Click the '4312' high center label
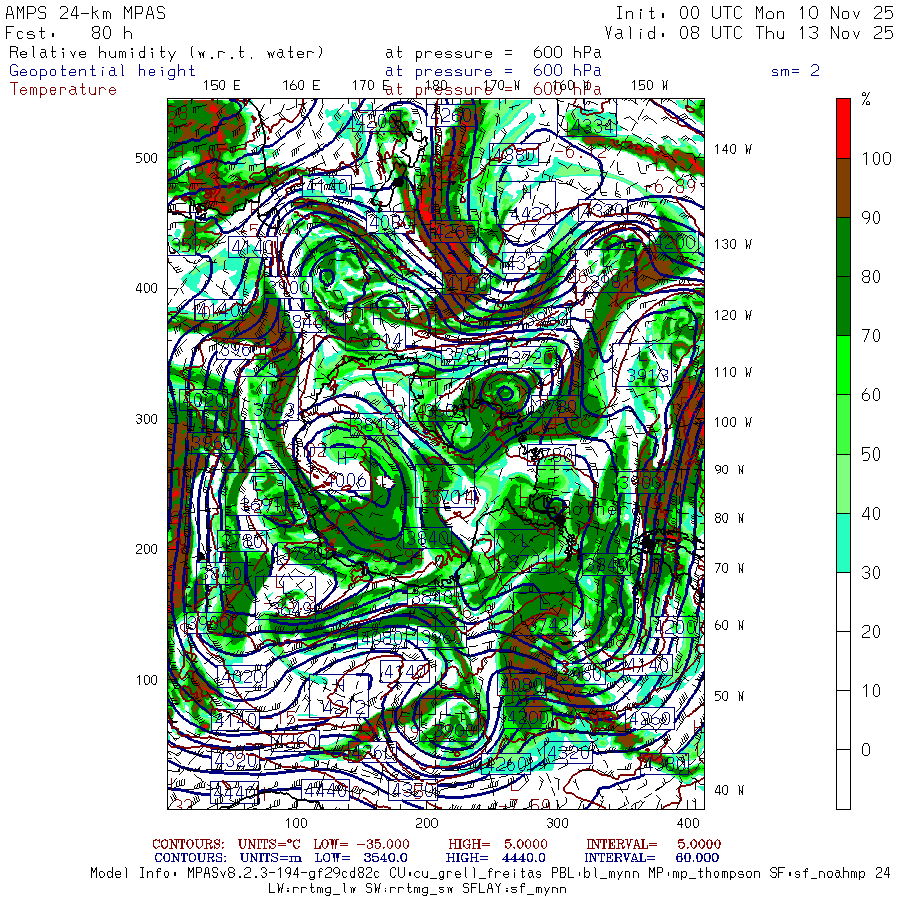 click(343, 708)
